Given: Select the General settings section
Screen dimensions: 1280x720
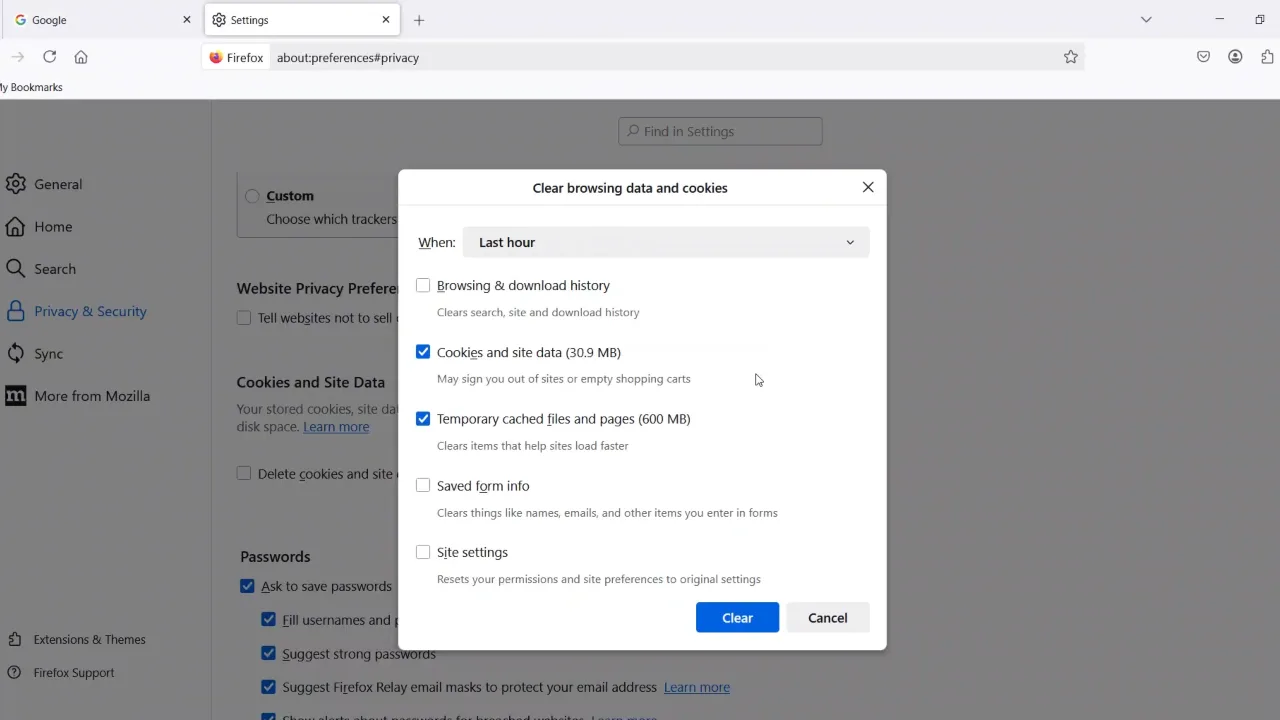Looking at the screenshot, I should coord(58,184).
